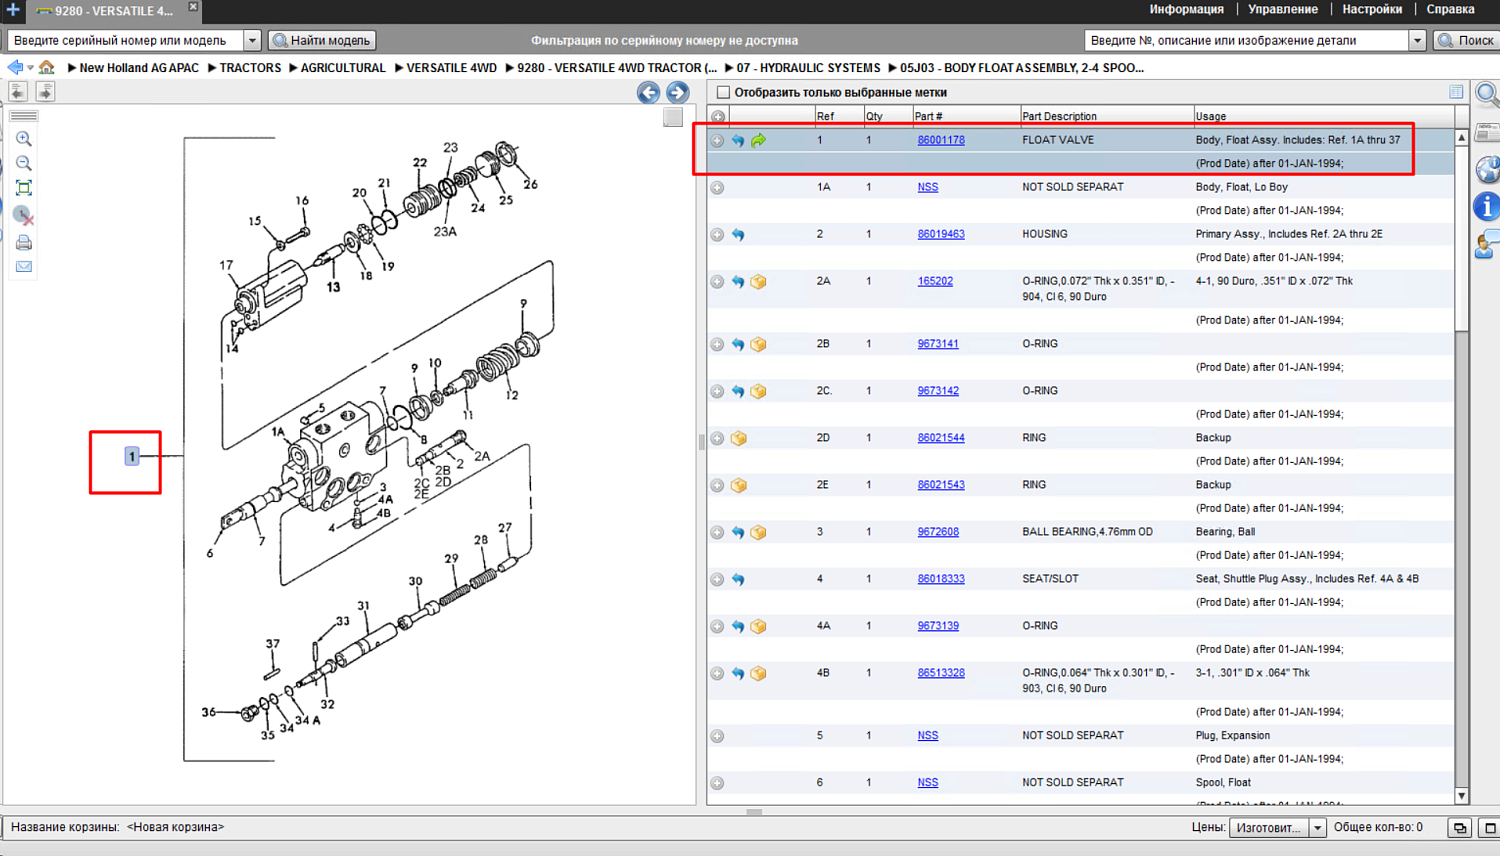Go to 'New Holland AG APAC' breadcrumb

point(139,68)
